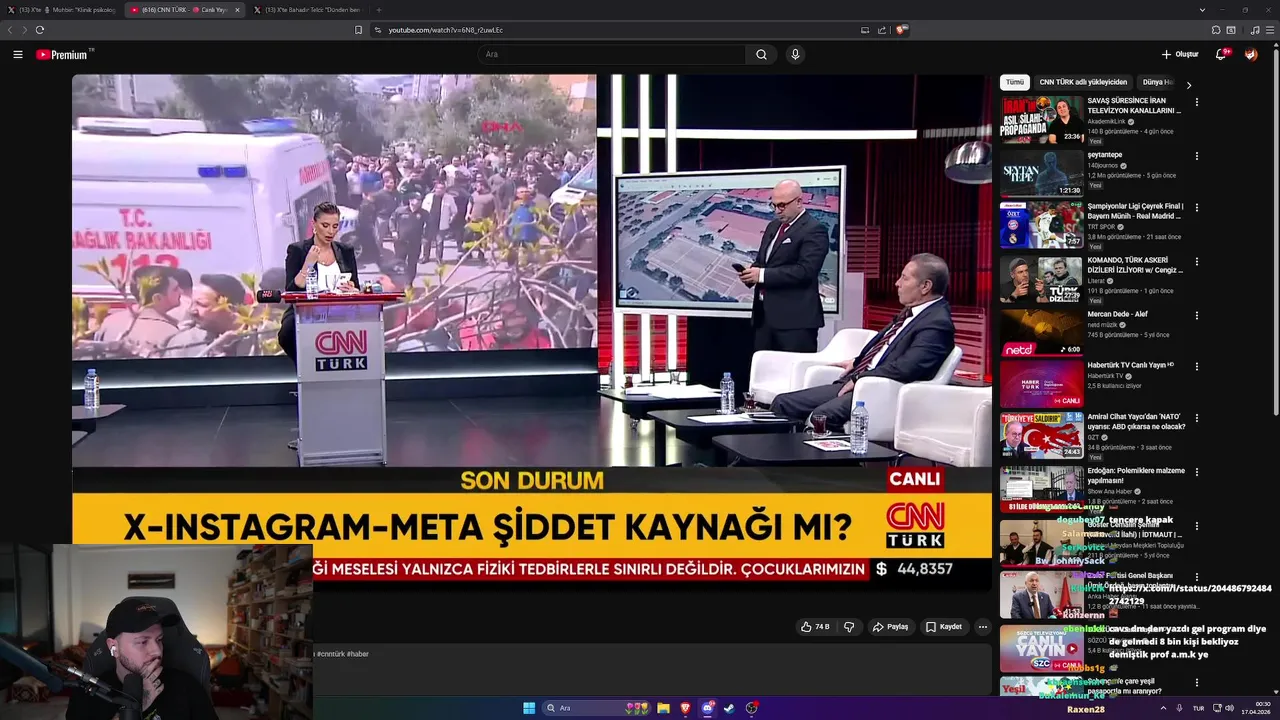Open a new browser tab
Screen dimensions: 1280x720
click(378, 9)
